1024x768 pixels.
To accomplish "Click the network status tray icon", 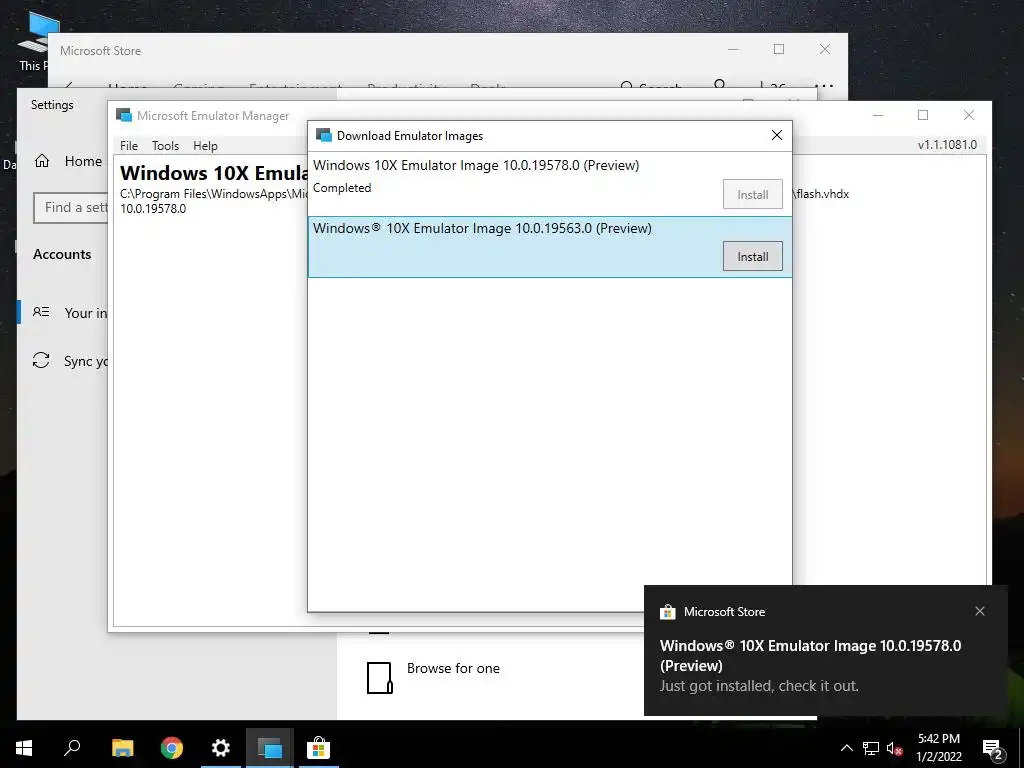I will (871, 748).
